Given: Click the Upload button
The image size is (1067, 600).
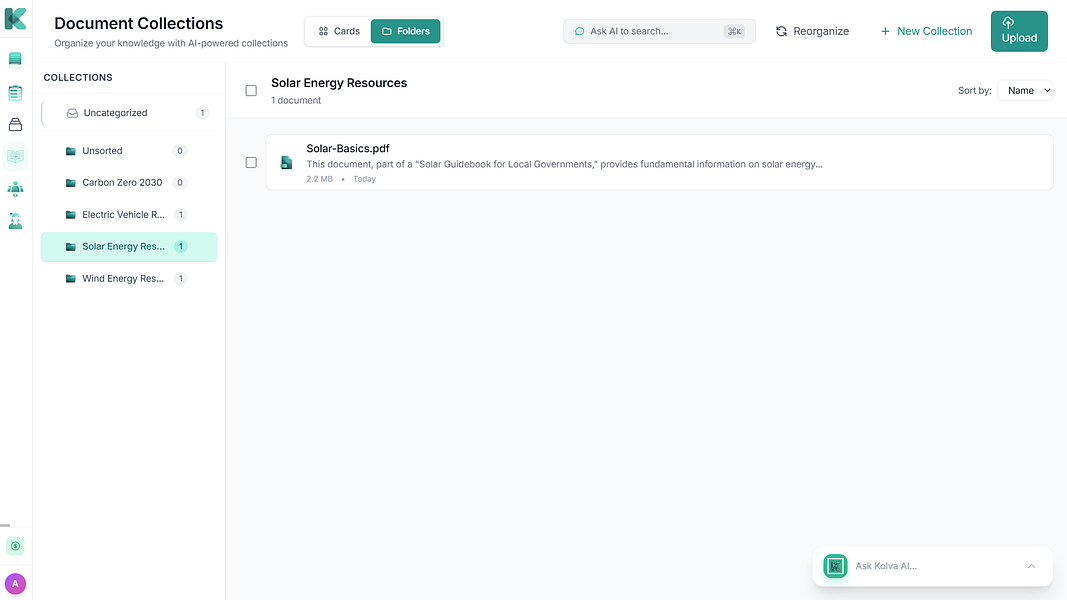Looking at the screenshot, I should tap(1019, 31).
